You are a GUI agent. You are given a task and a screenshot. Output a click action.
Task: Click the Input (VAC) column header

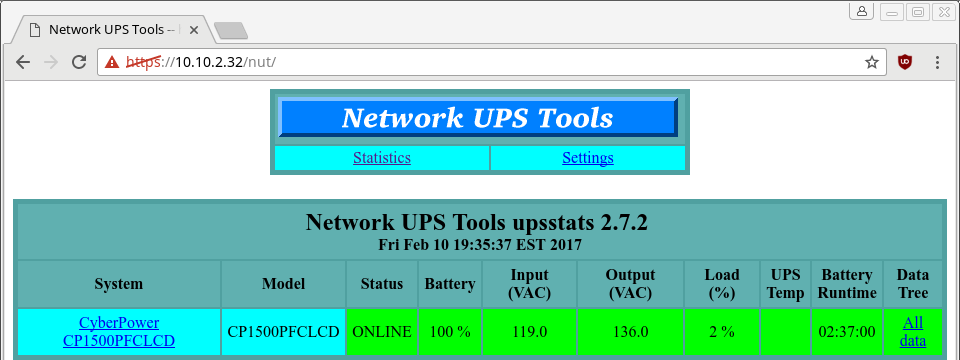[530, 284]
